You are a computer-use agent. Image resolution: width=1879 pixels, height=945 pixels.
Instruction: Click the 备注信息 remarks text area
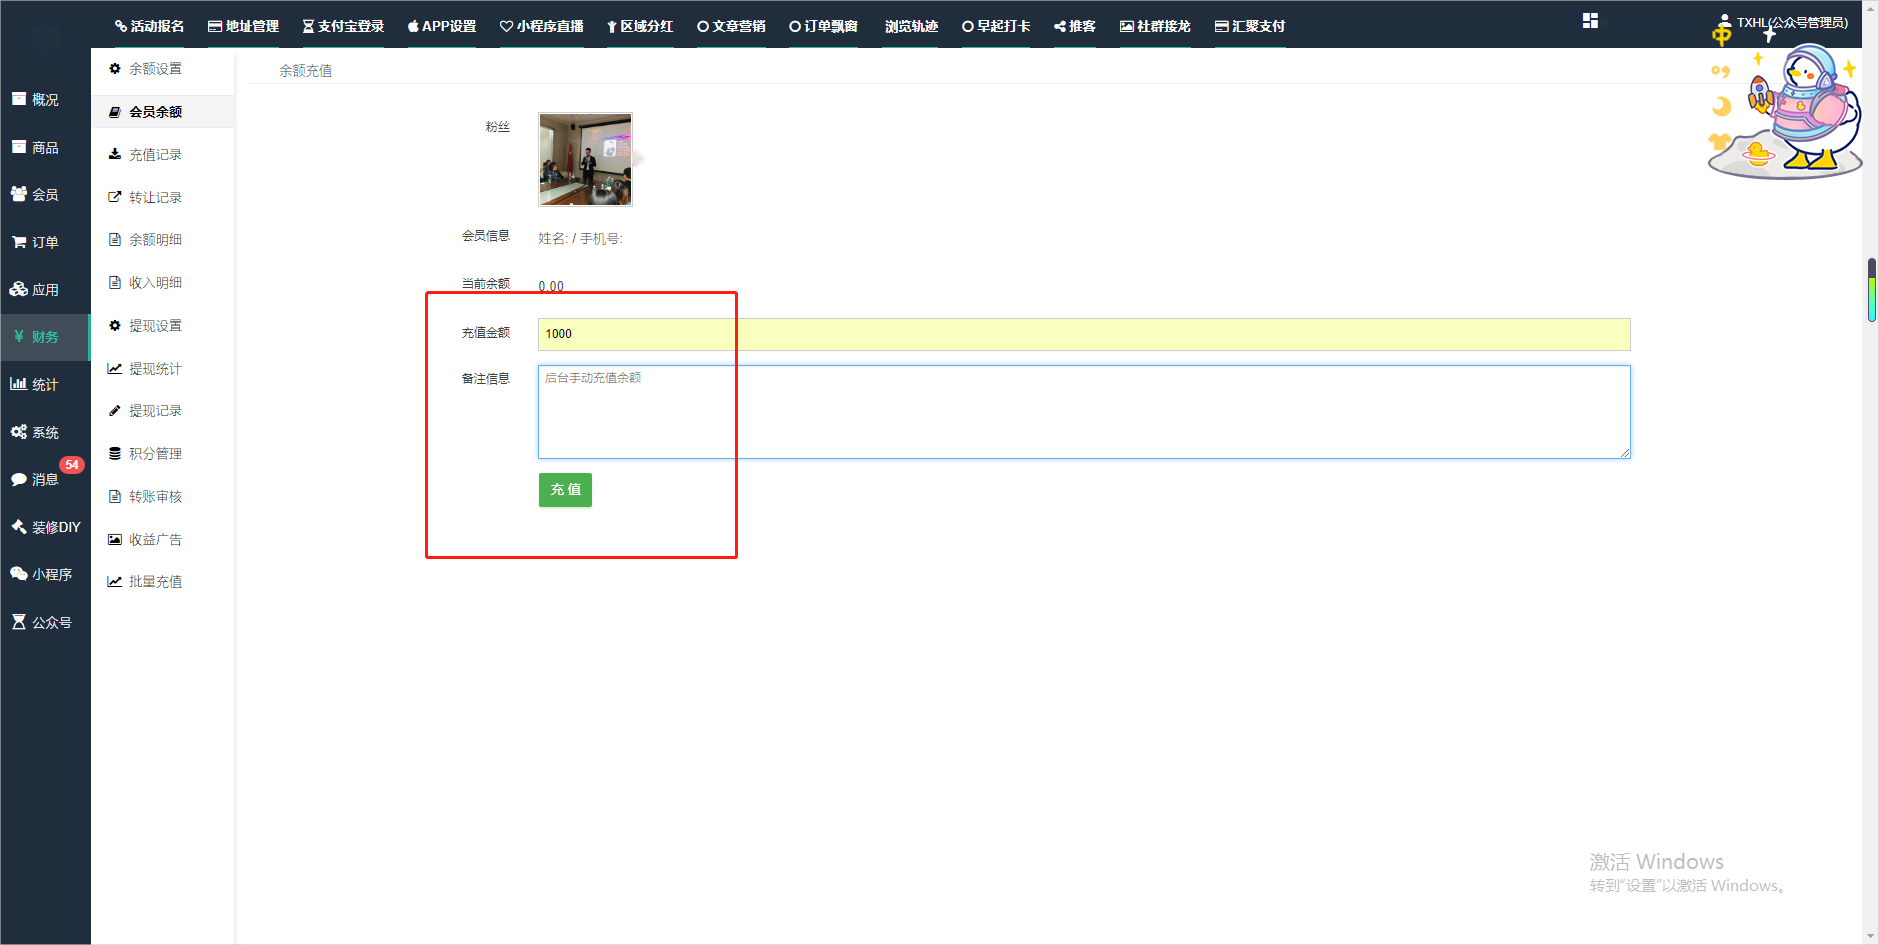[x=1083, y=412]
